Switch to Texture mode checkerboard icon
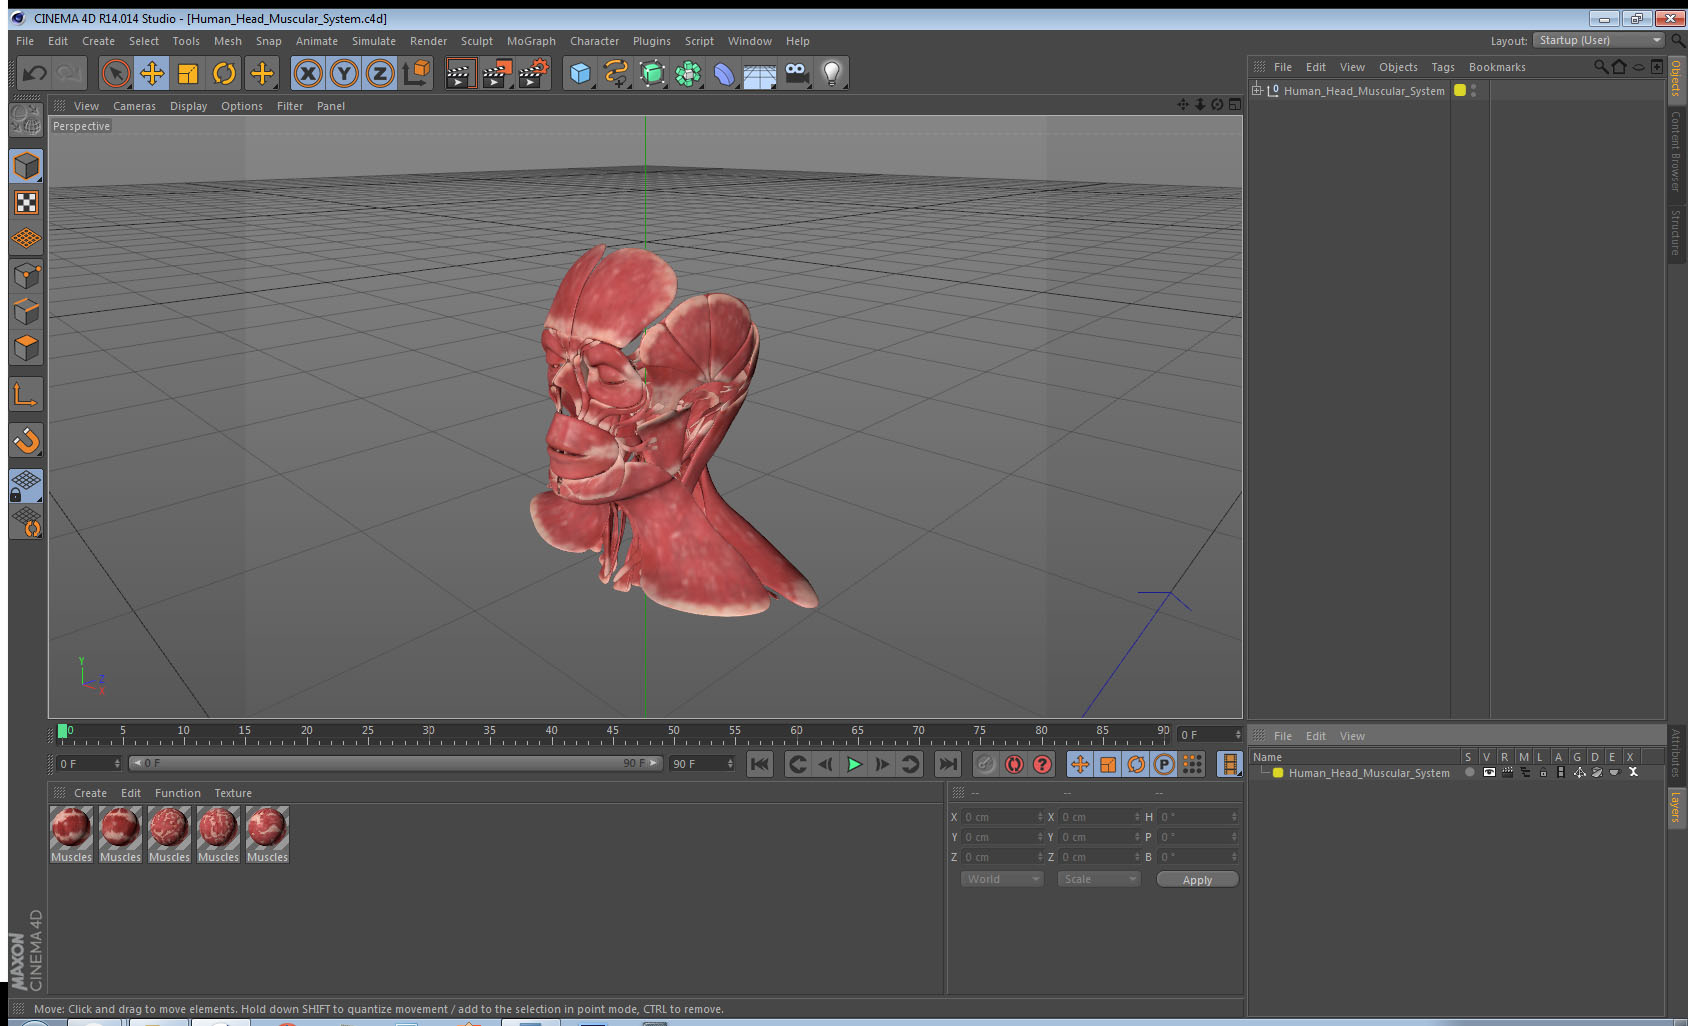 coord(26,203)
